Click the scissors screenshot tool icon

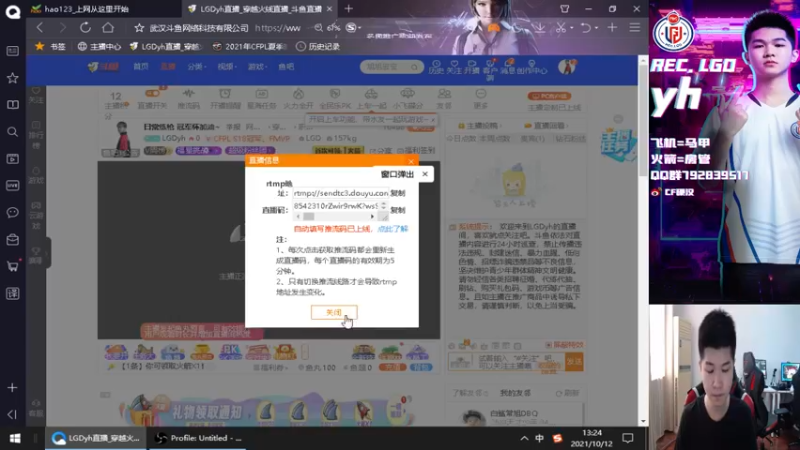click(x=561, y=28)
